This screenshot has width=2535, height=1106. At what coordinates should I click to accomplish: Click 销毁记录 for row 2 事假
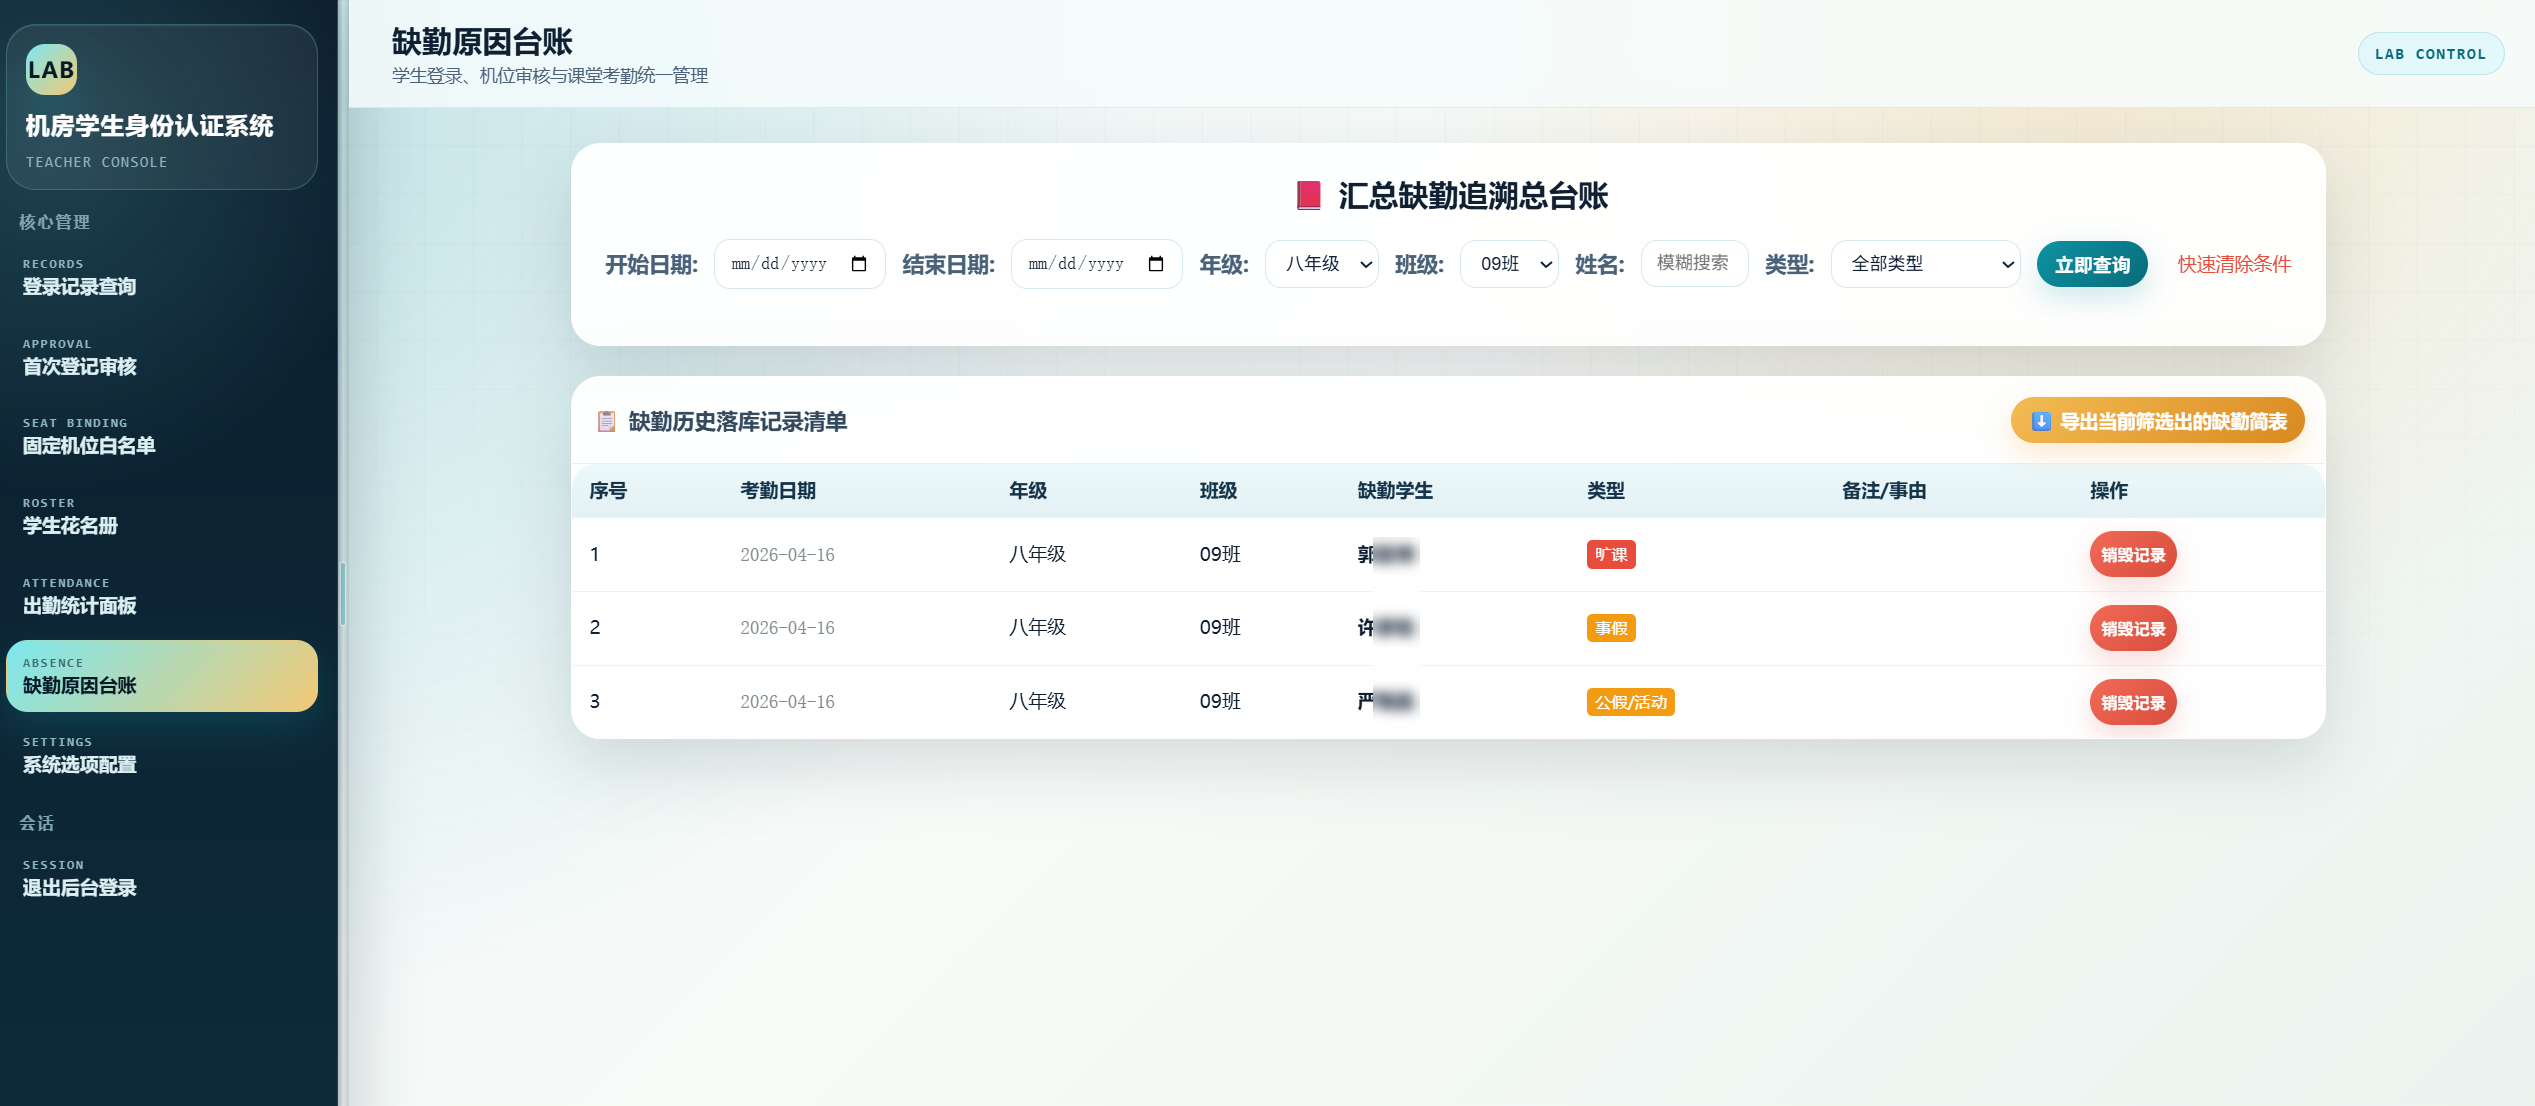(2133, 629)
